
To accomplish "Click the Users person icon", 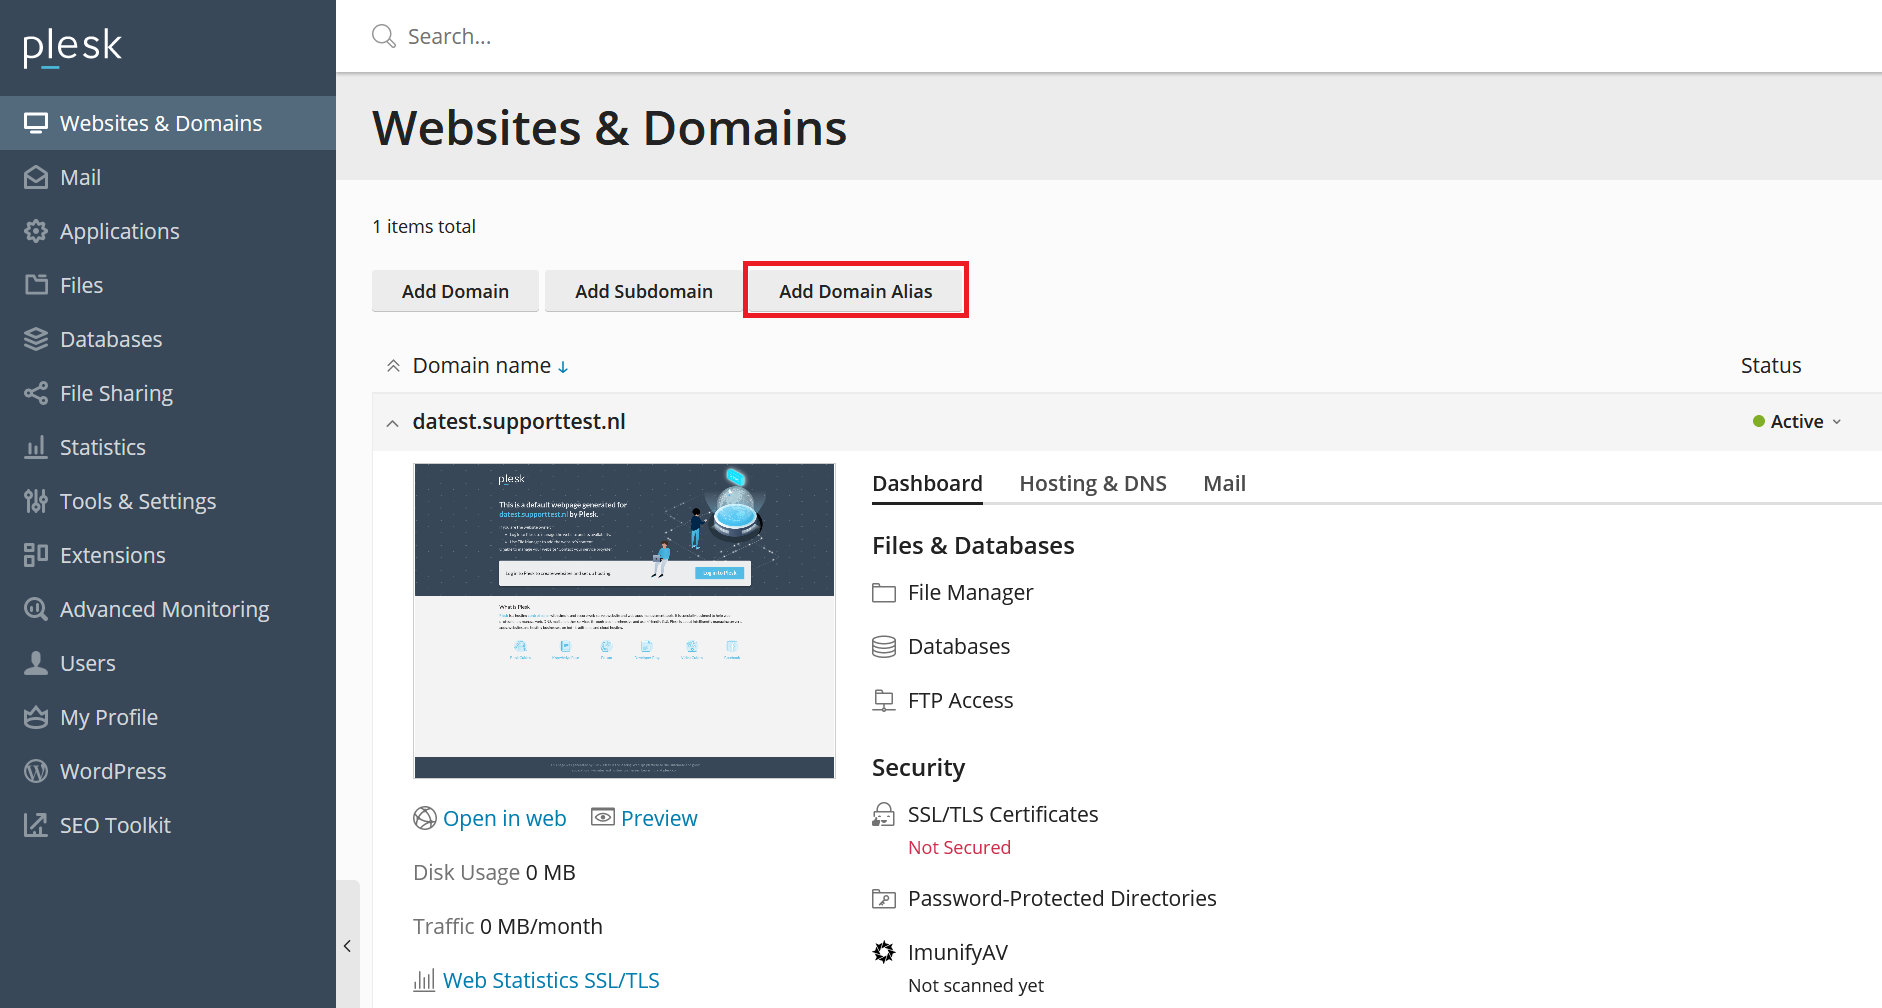I will (36, 663).
